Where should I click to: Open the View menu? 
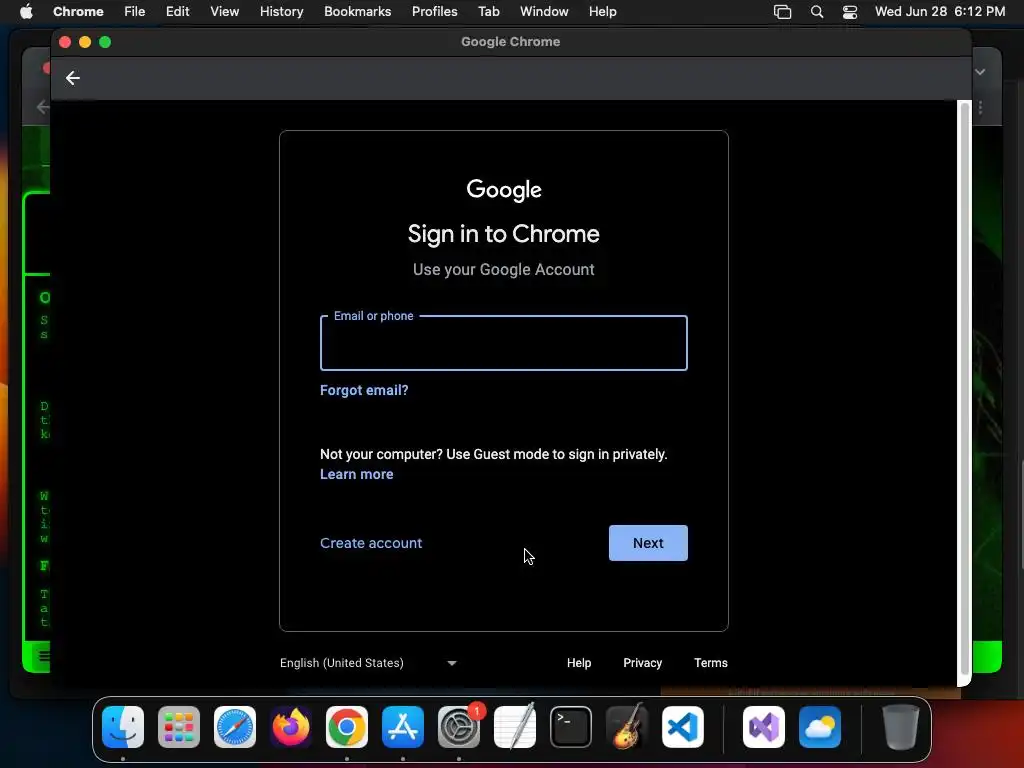click(224, 11)
